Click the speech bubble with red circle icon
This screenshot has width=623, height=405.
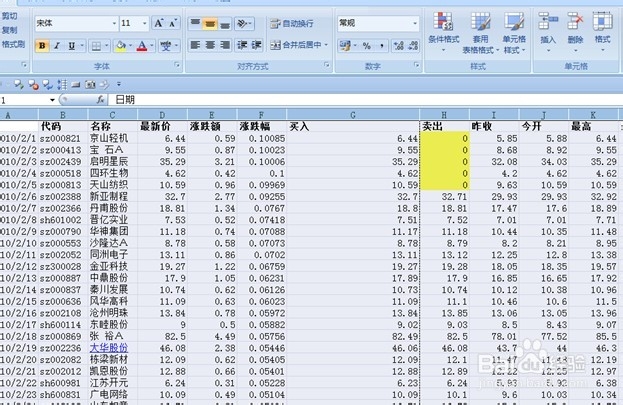point(33,84)
